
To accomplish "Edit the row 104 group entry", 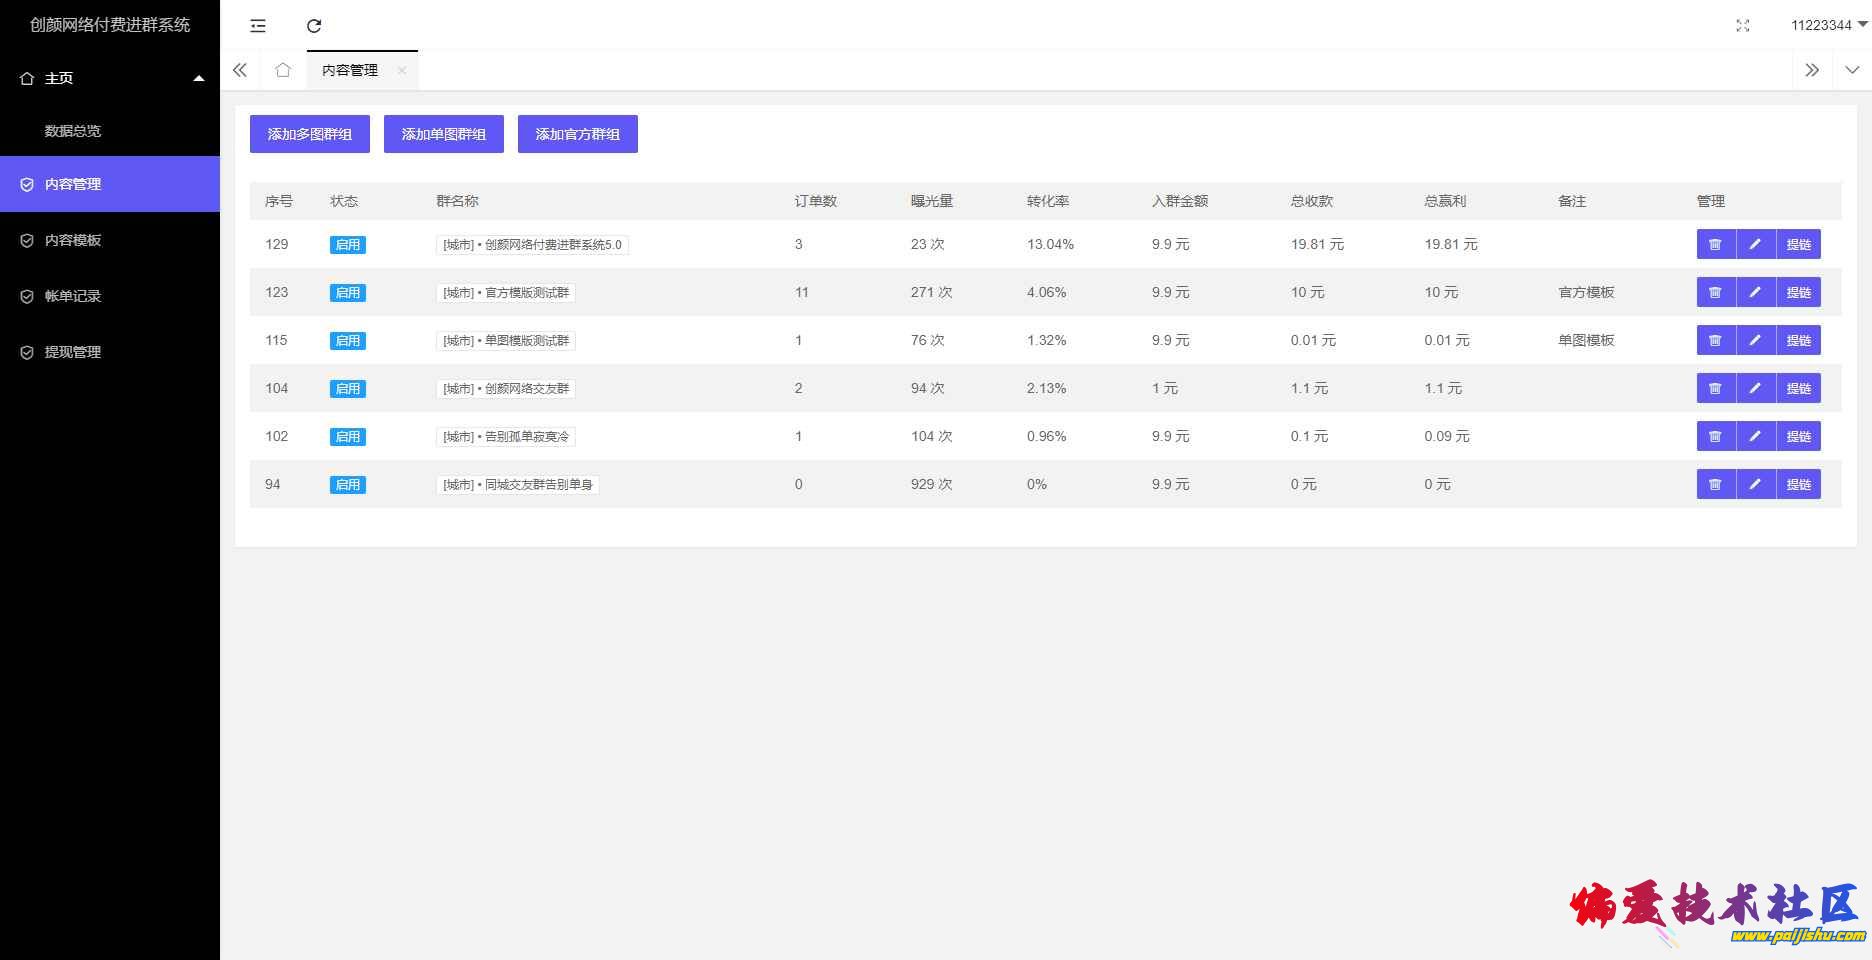I will point(1755,388).
